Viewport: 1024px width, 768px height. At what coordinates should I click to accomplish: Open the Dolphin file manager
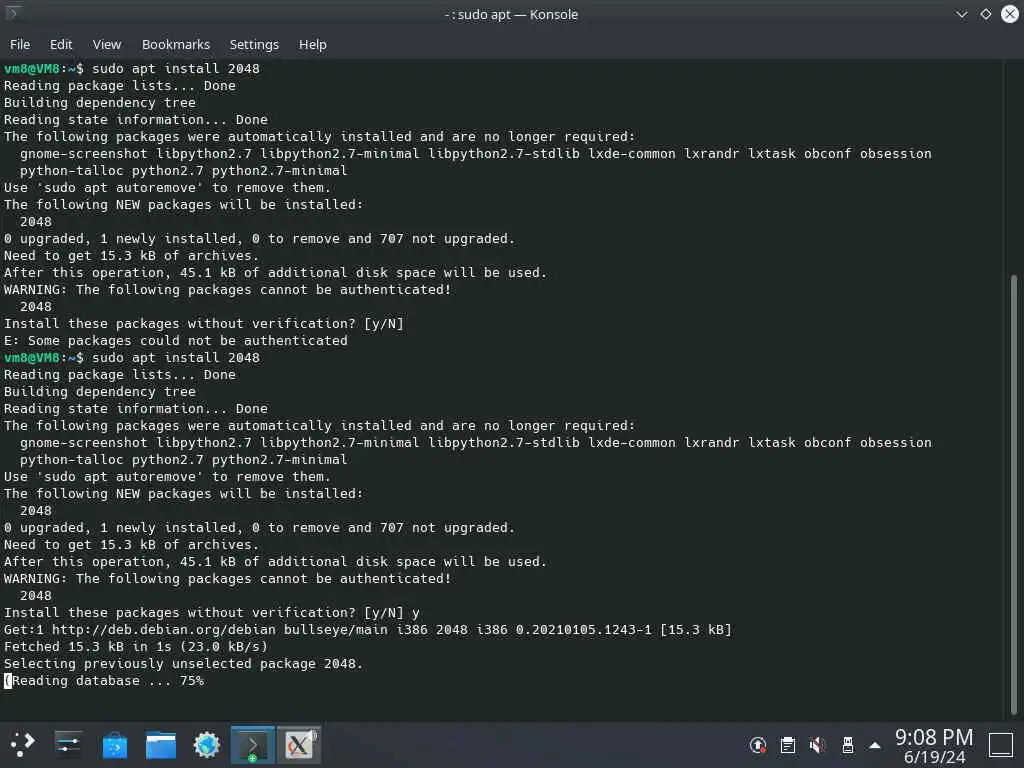pyautogui.click(x=161, y=744)
